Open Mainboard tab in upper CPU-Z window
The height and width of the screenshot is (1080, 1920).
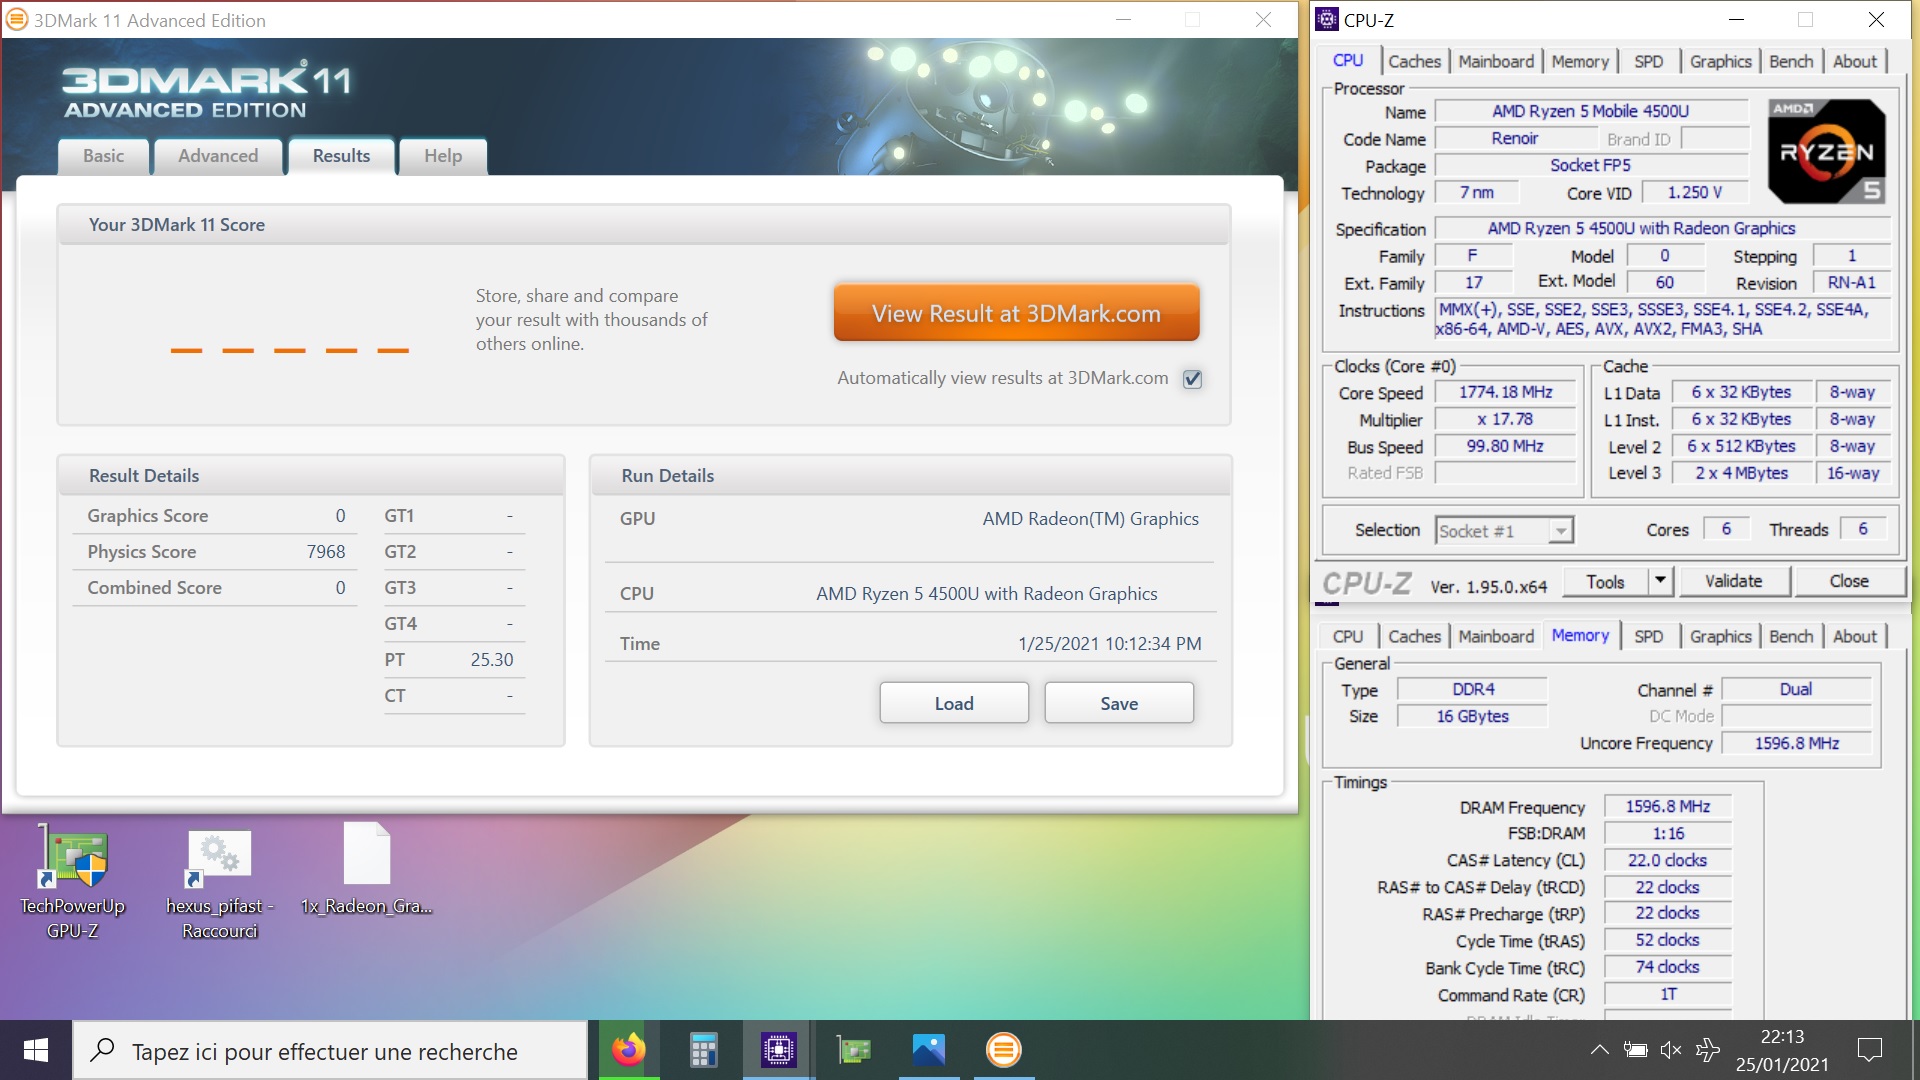coord(1496,61)
